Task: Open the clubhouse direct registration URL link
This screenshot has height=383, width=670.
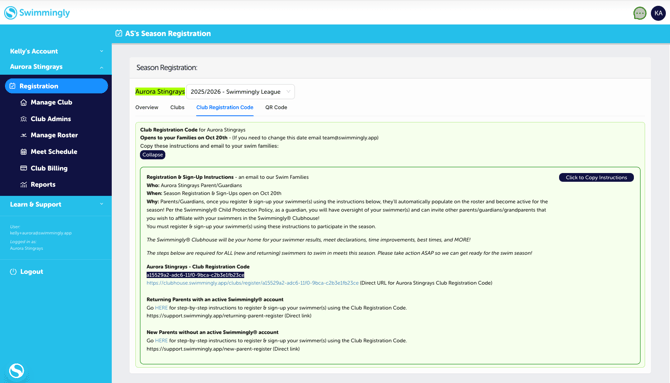Action: 253,283
